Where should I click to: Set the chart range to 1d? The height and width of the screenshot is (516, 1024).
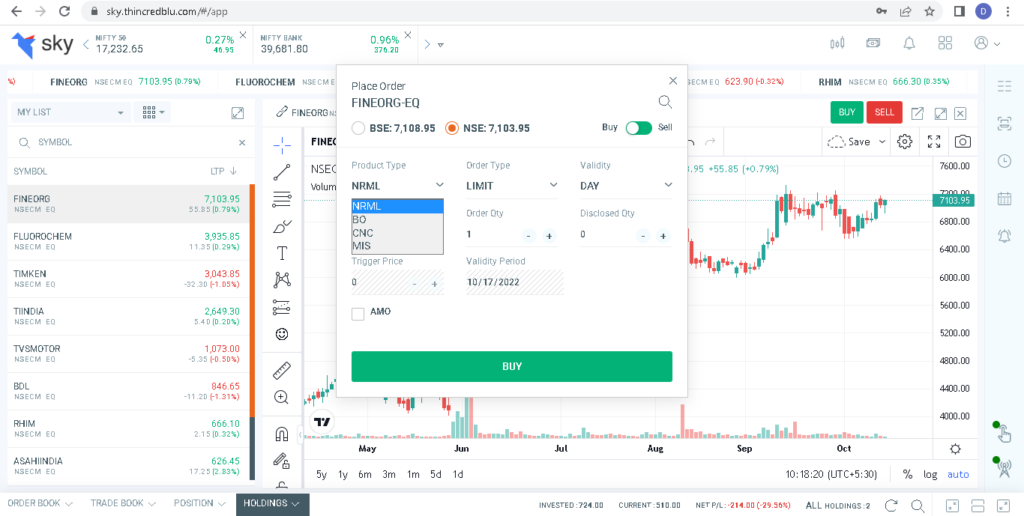458,475
